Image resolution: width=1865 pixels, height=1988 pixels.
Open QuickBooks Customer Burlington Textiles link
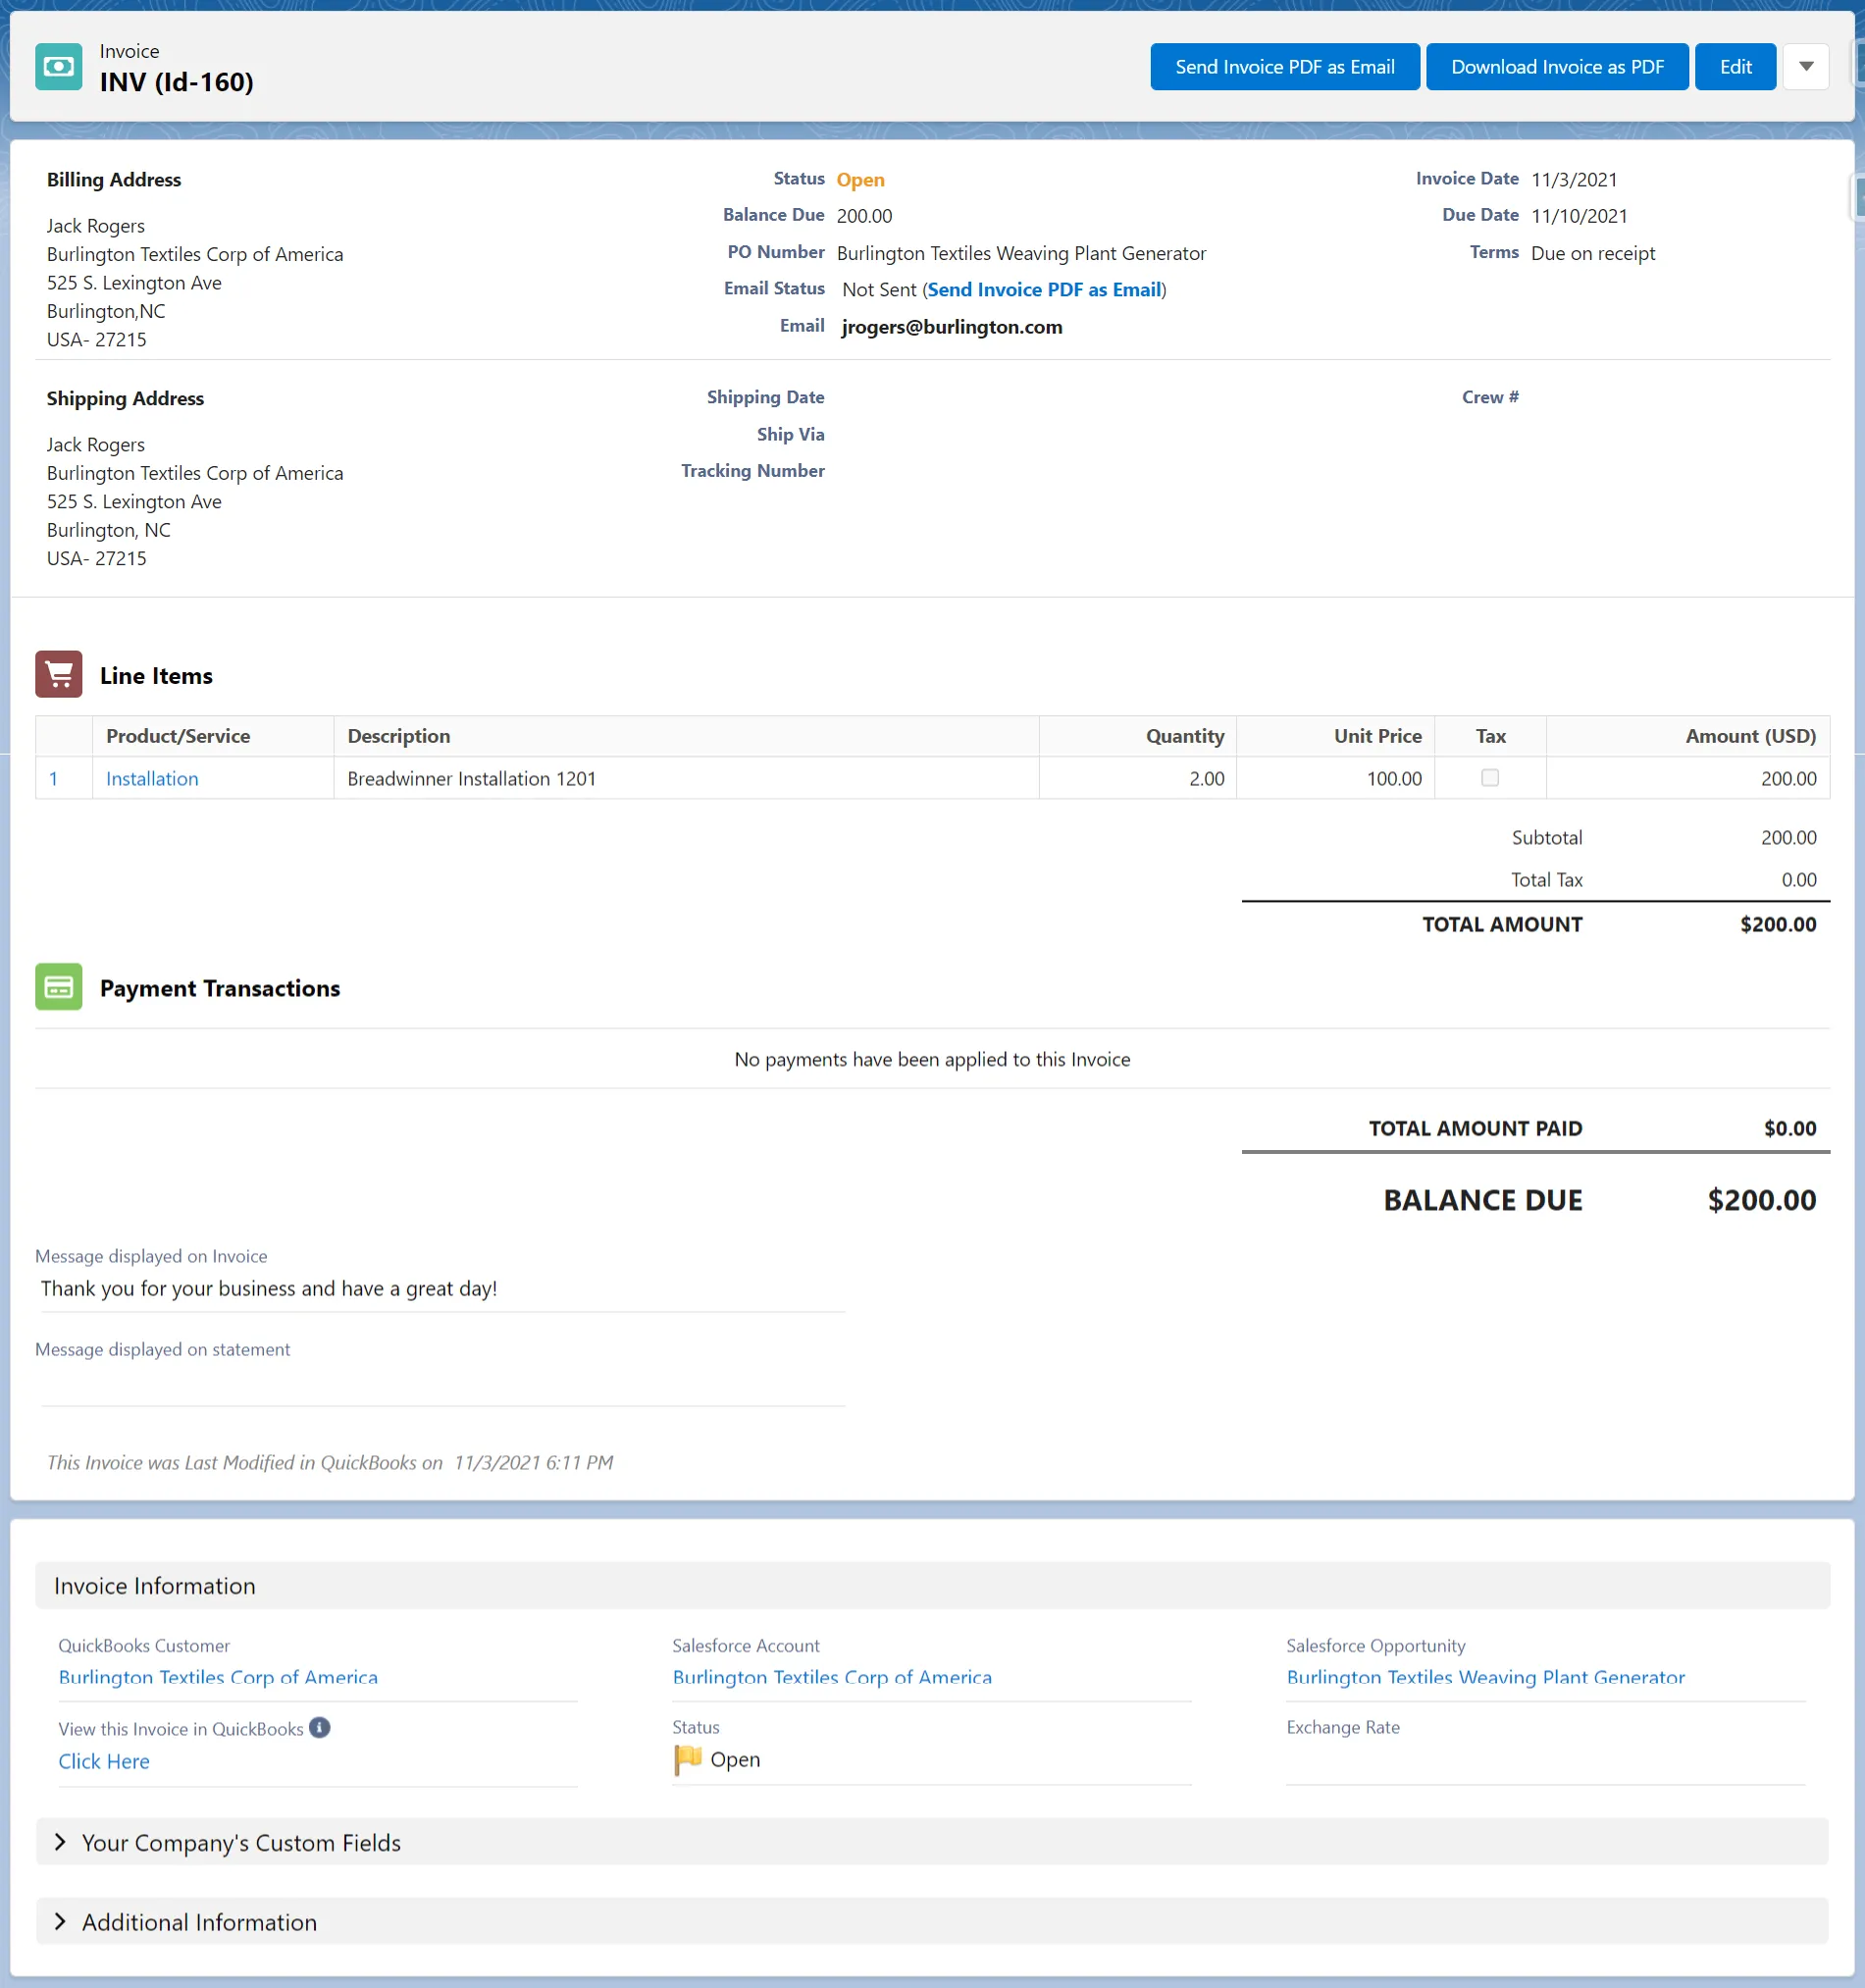coord(218,1678)
